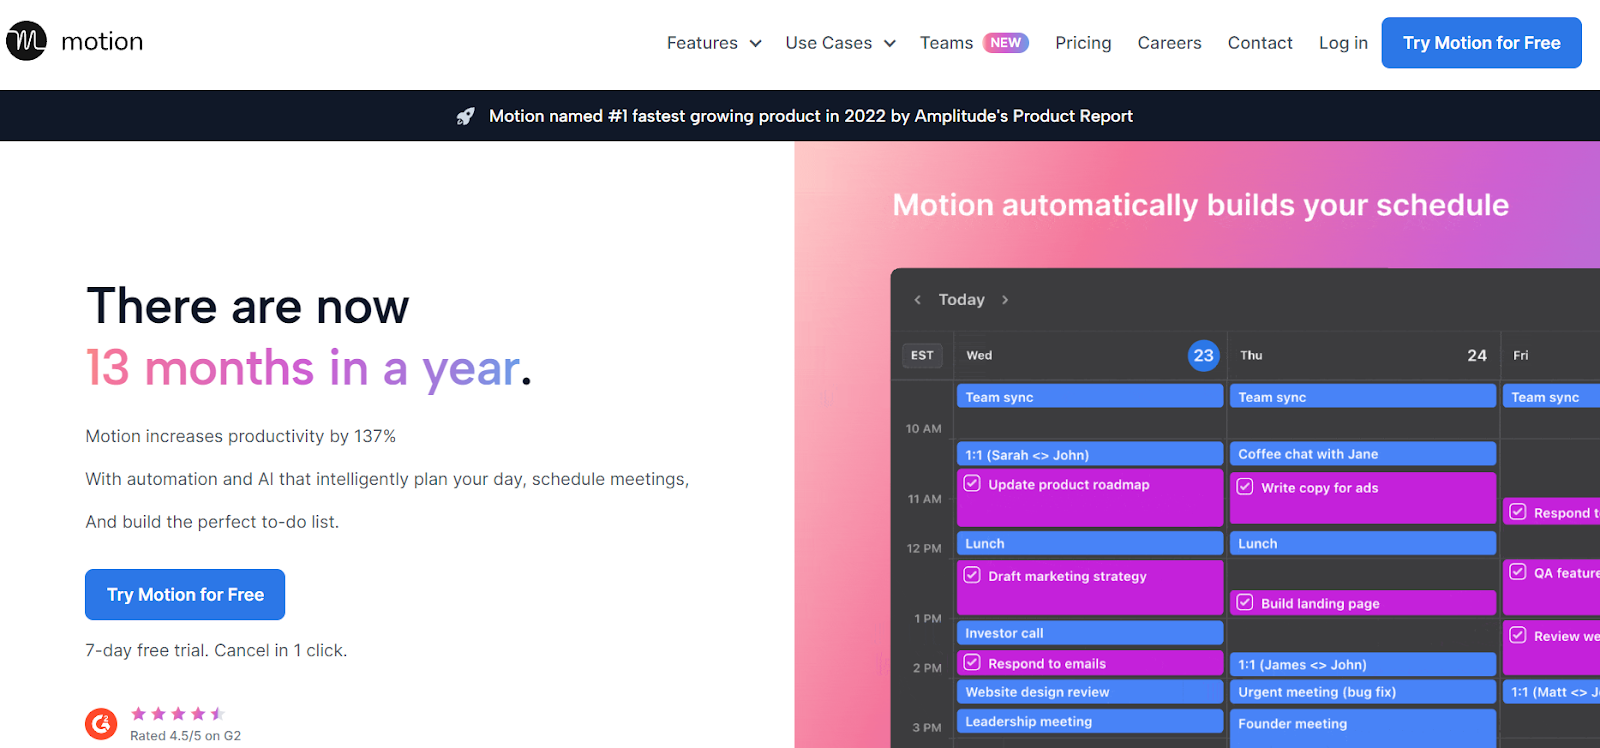Click the EST timezone selector
This screenshot has height=748, width=1600.
pyautogui.click(x=922, y=355)
